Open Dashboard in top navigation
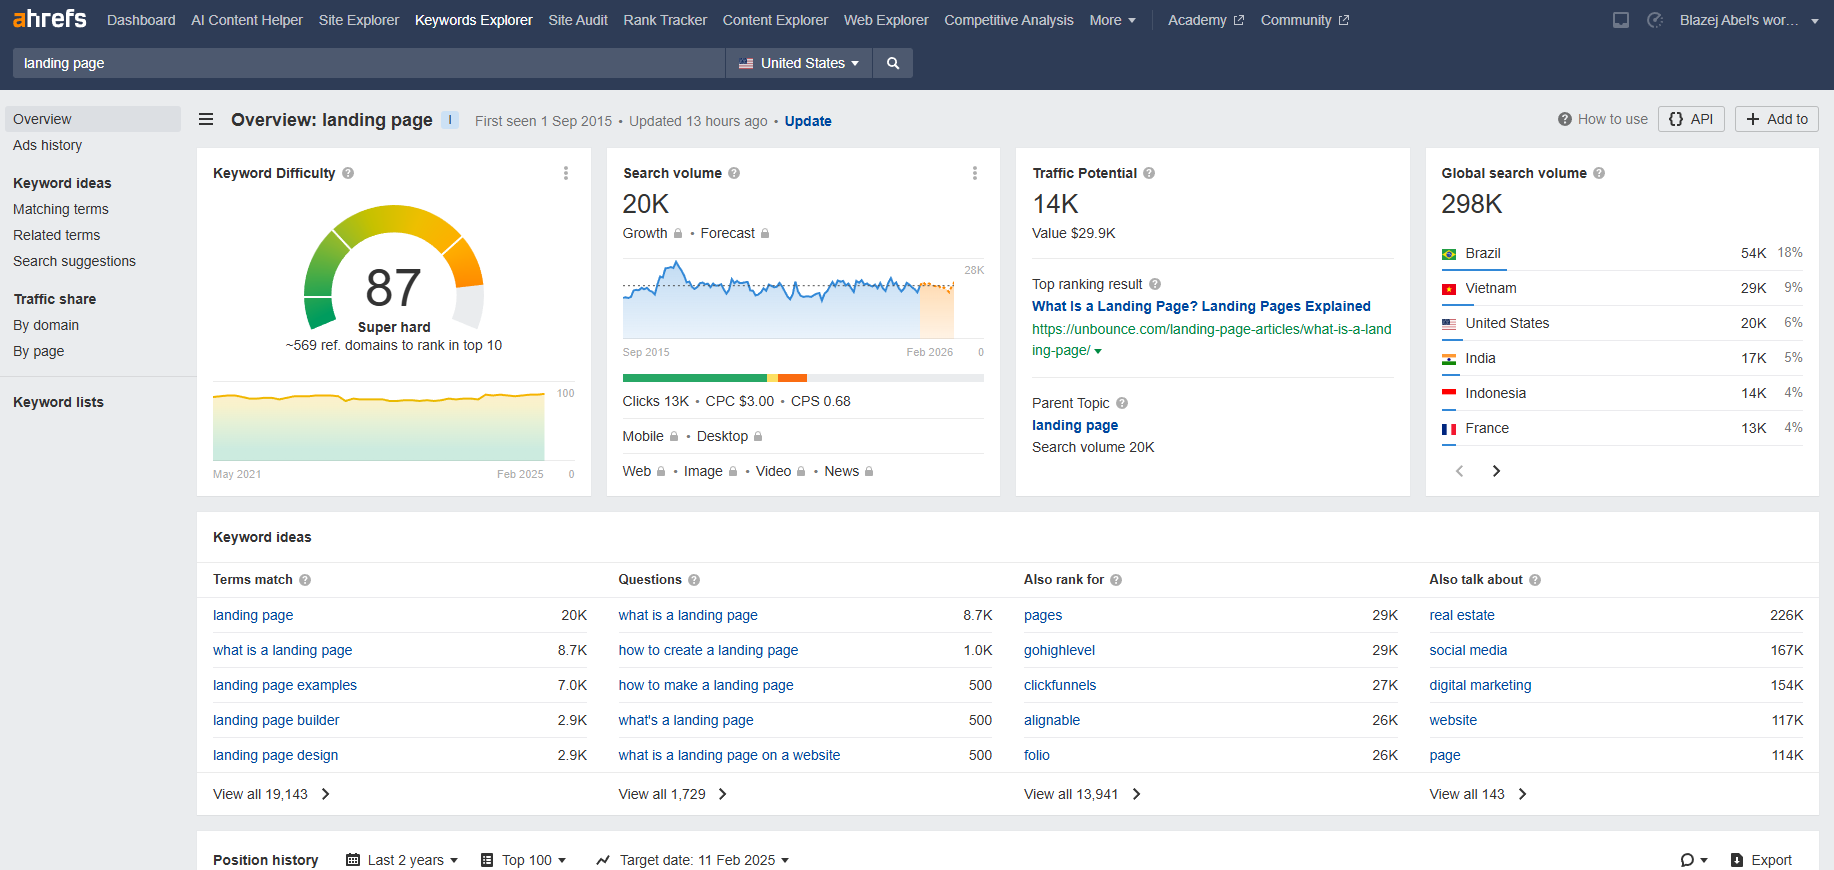The image size is (1834, 870). (141, 20)
